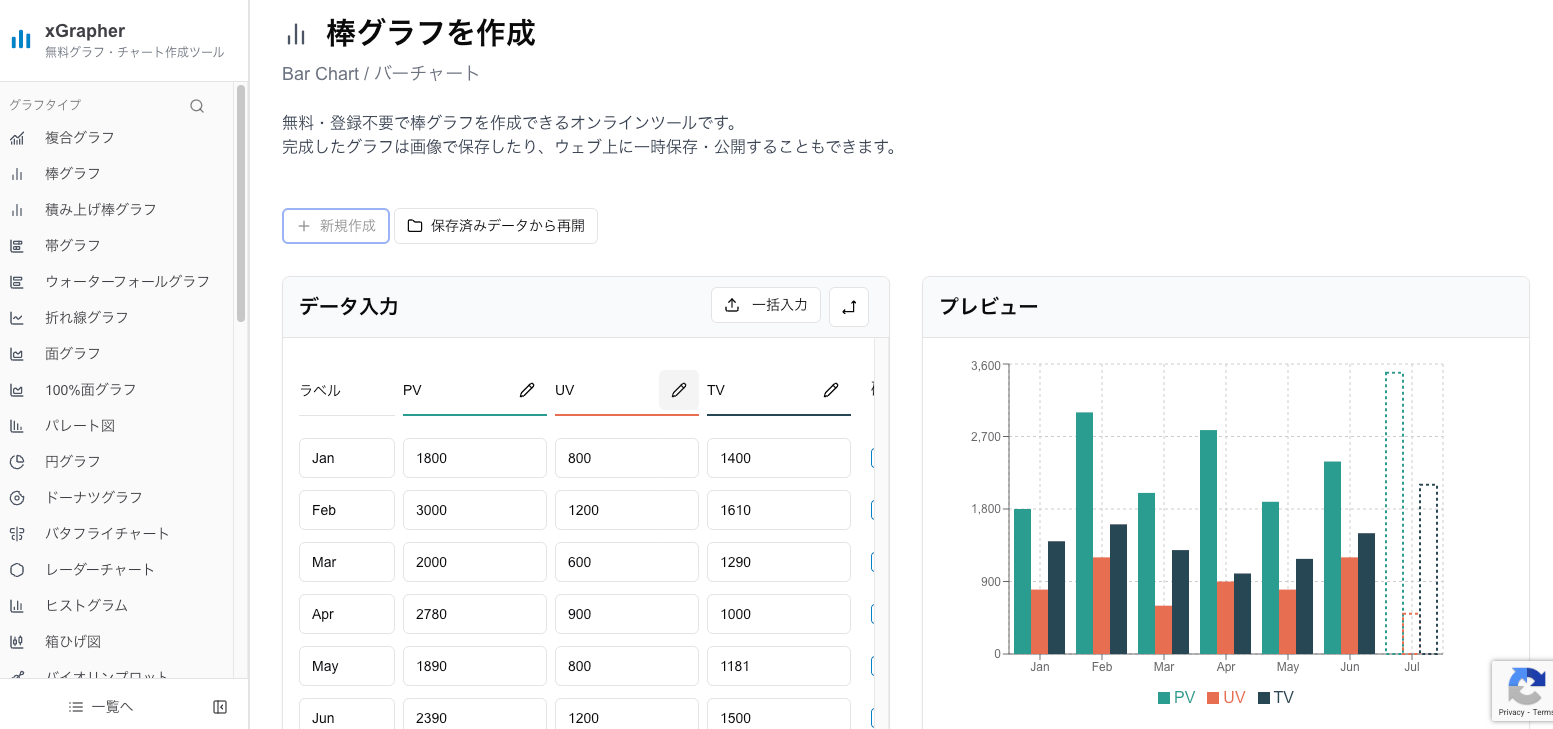Click the xGrapher logo icon
The height and width of the screenshot is (729, 1553).
tap(21, 38)
